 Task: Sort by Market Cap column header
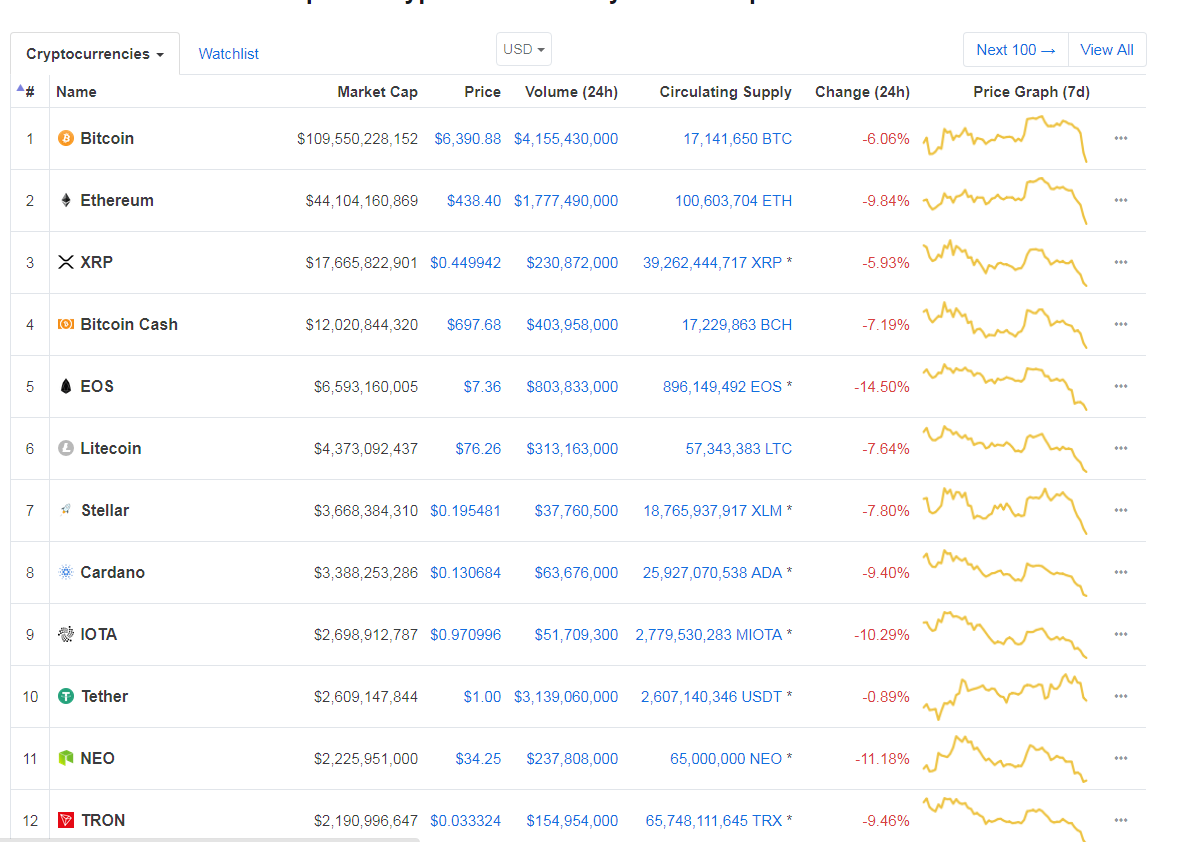[x=378, y=92]
